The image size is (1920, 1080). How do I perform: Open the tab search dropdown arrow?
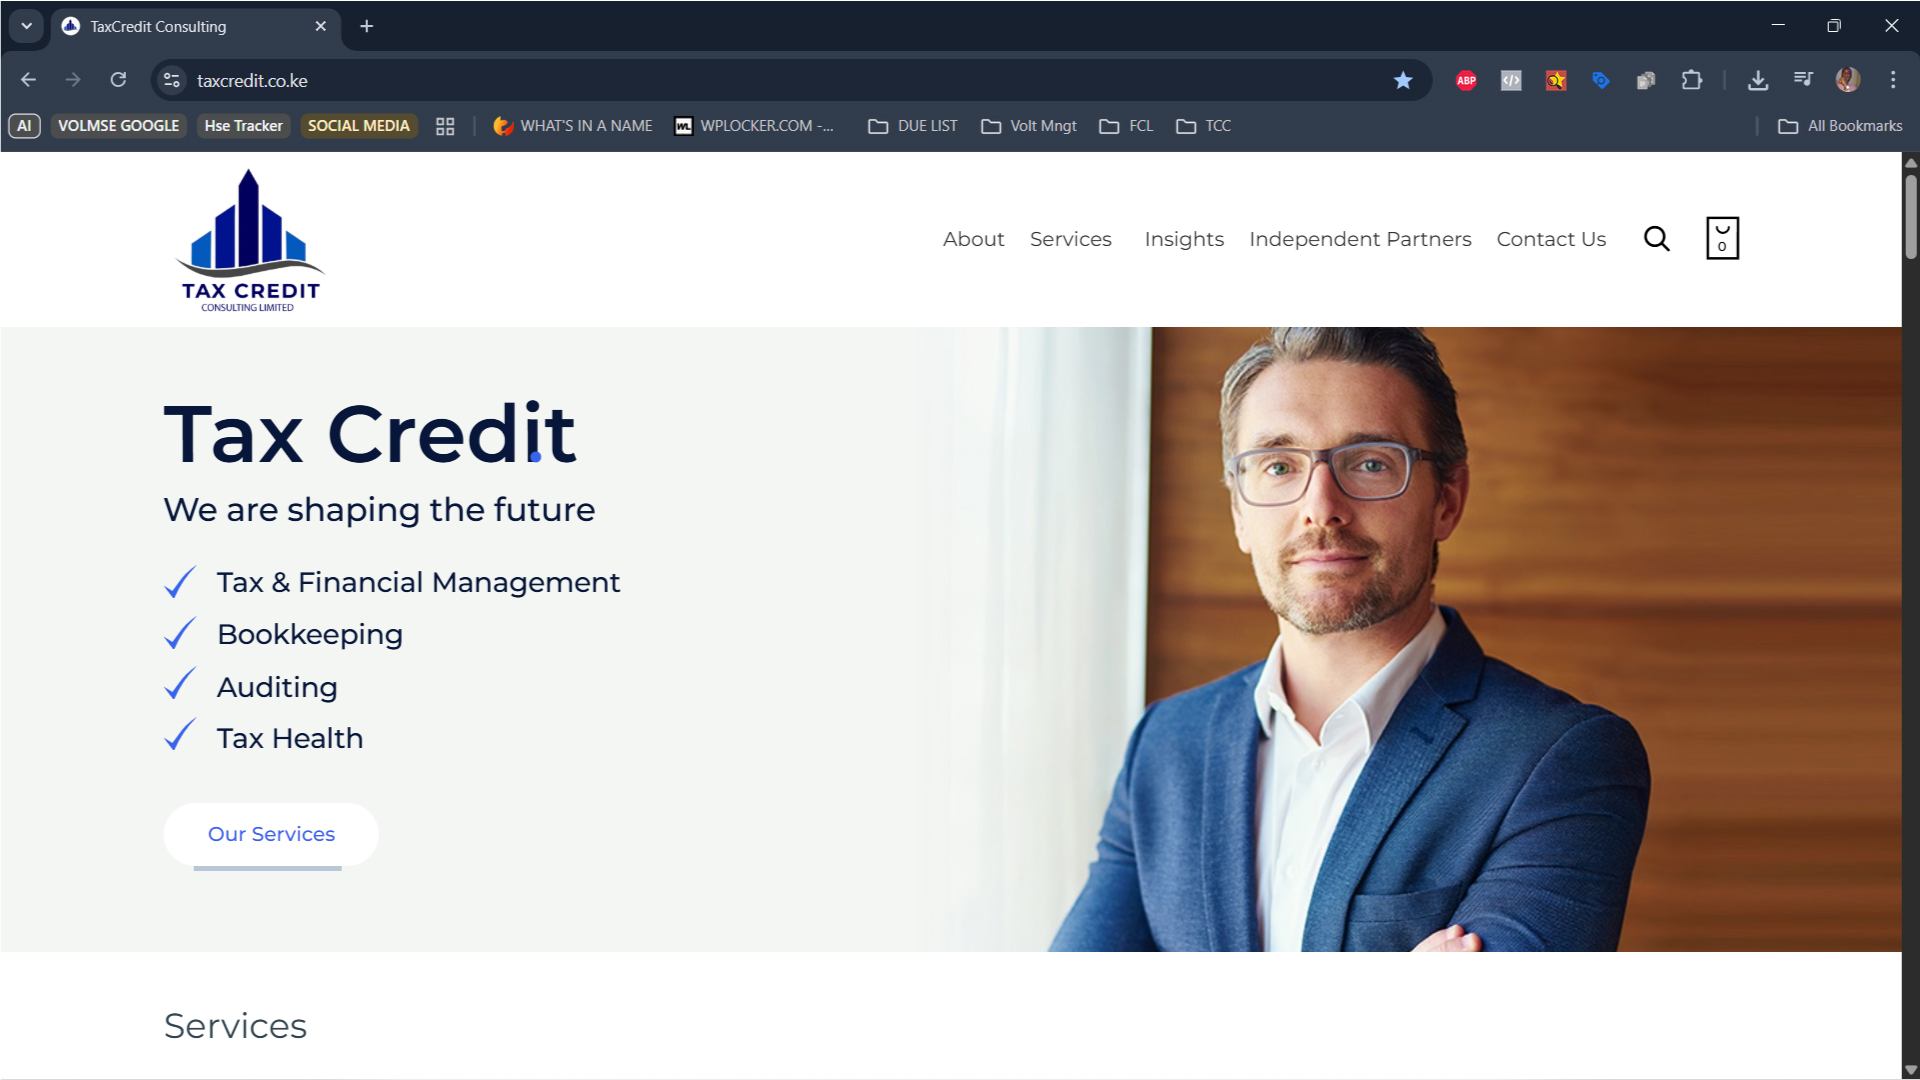click(27, 26)
